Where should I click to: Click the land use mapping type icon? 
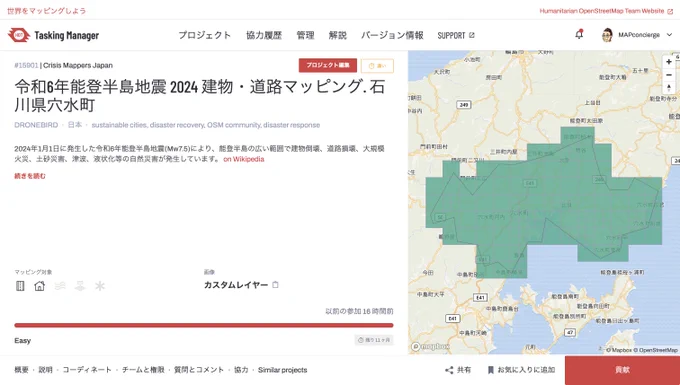click(x=80, y=286)
